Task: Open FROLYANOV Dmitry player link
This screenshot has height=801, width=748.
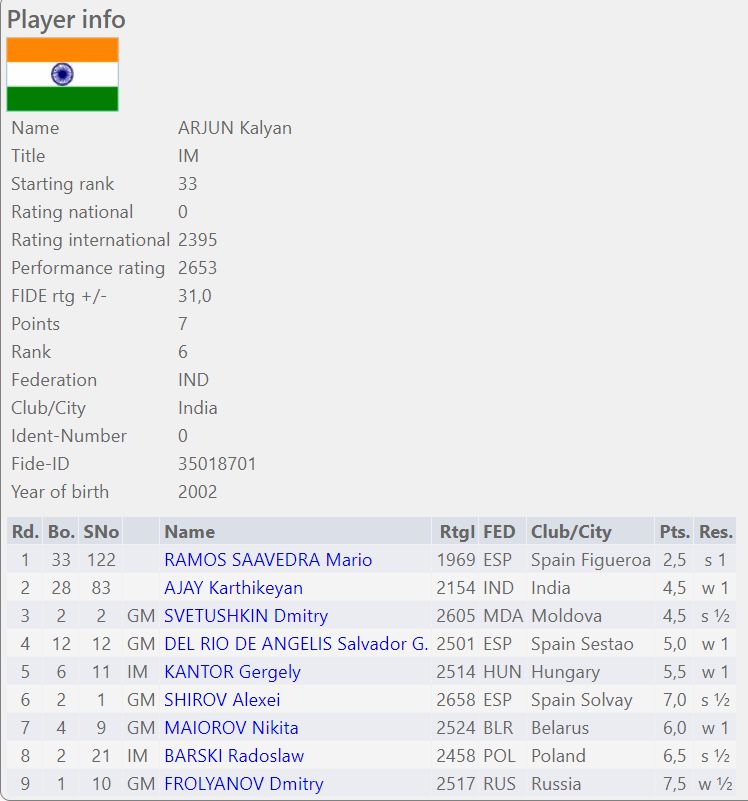Action: [244, 784]
